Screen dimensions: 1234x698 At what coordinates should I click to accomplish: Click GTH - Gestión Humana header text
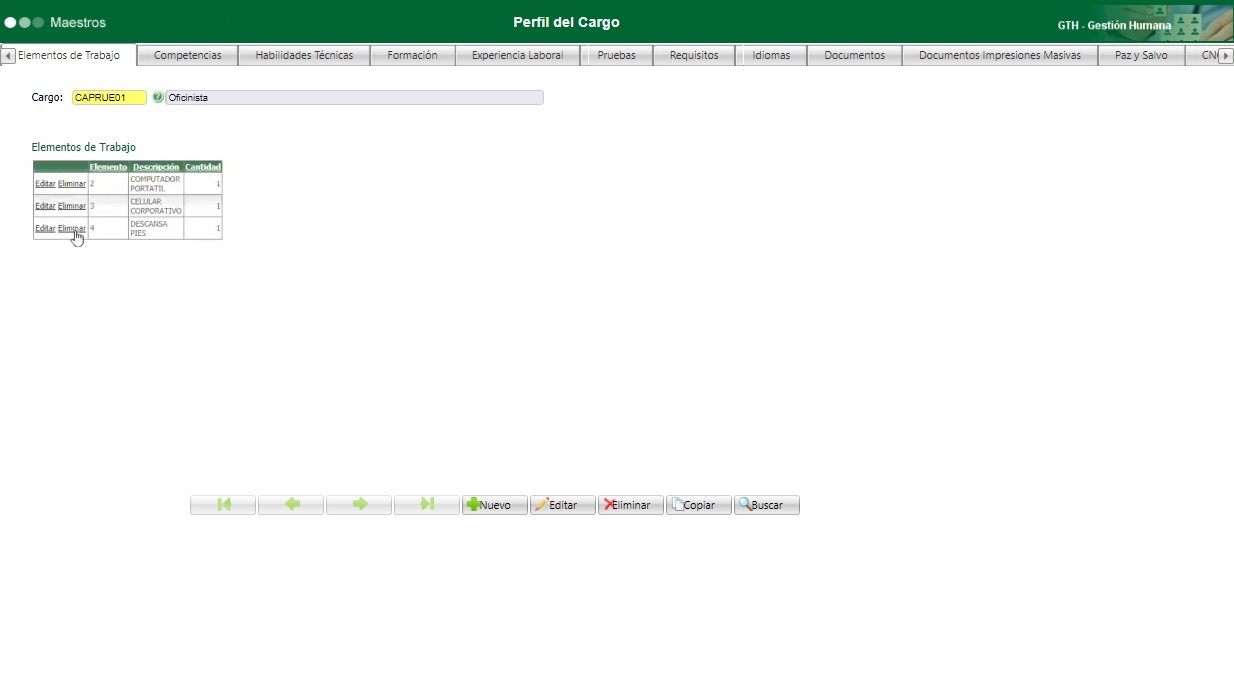coord(1114,25)
